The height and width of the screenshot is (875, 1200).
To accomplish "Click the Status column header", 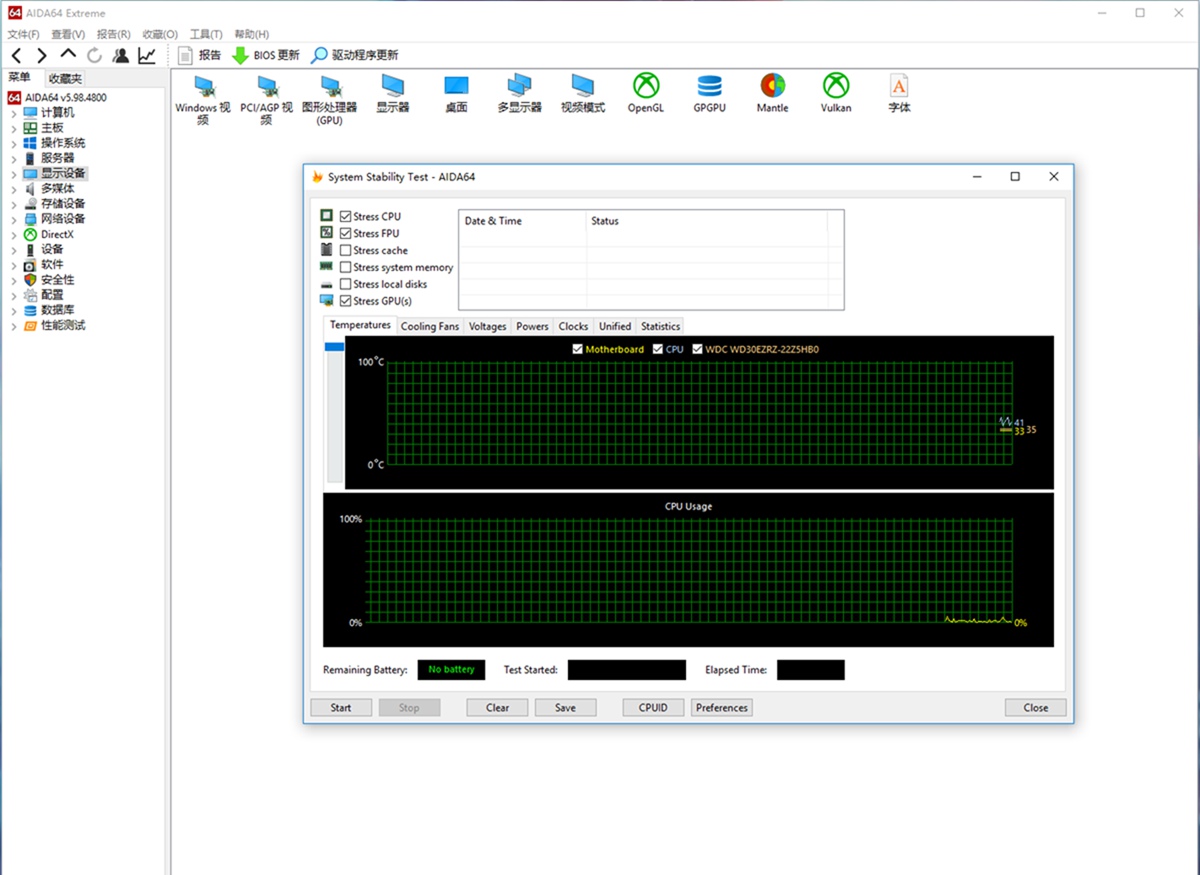I will [x=706, y=221].
